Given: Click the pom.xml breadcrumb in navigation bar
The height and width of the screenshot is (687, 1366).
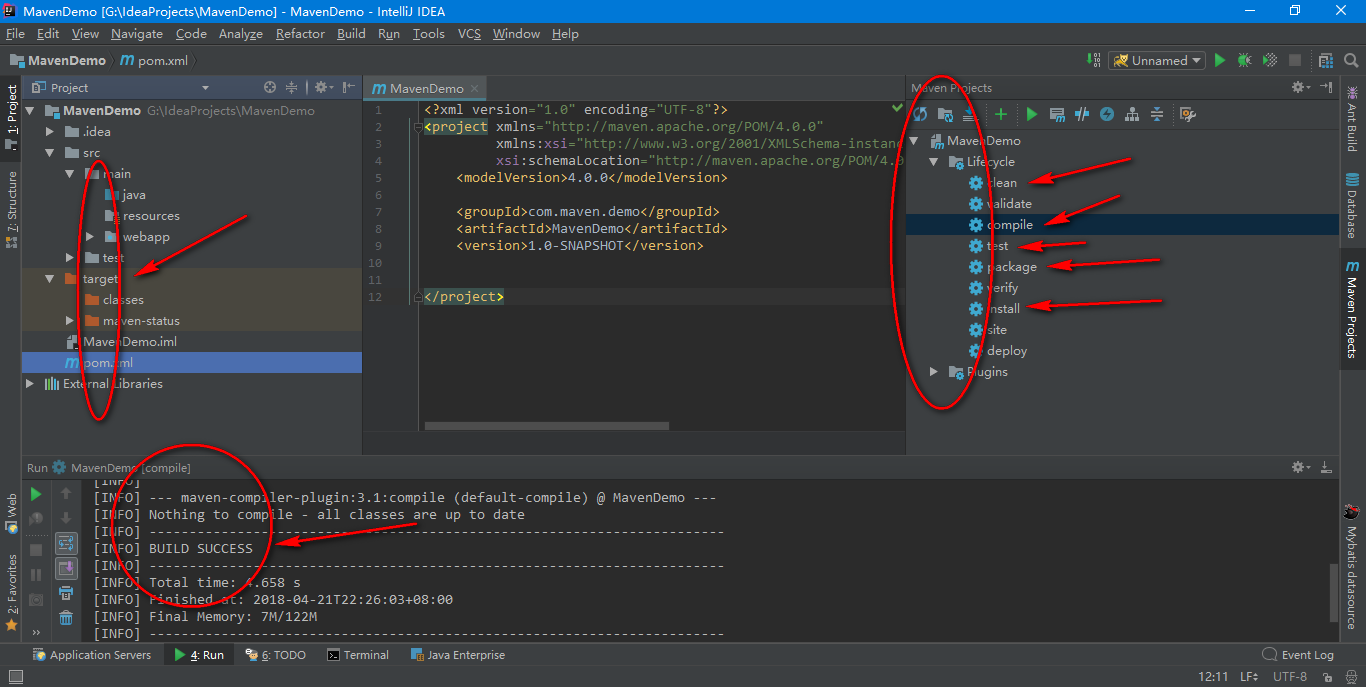Looking at the screenshot, I should [x=153, y=60].
